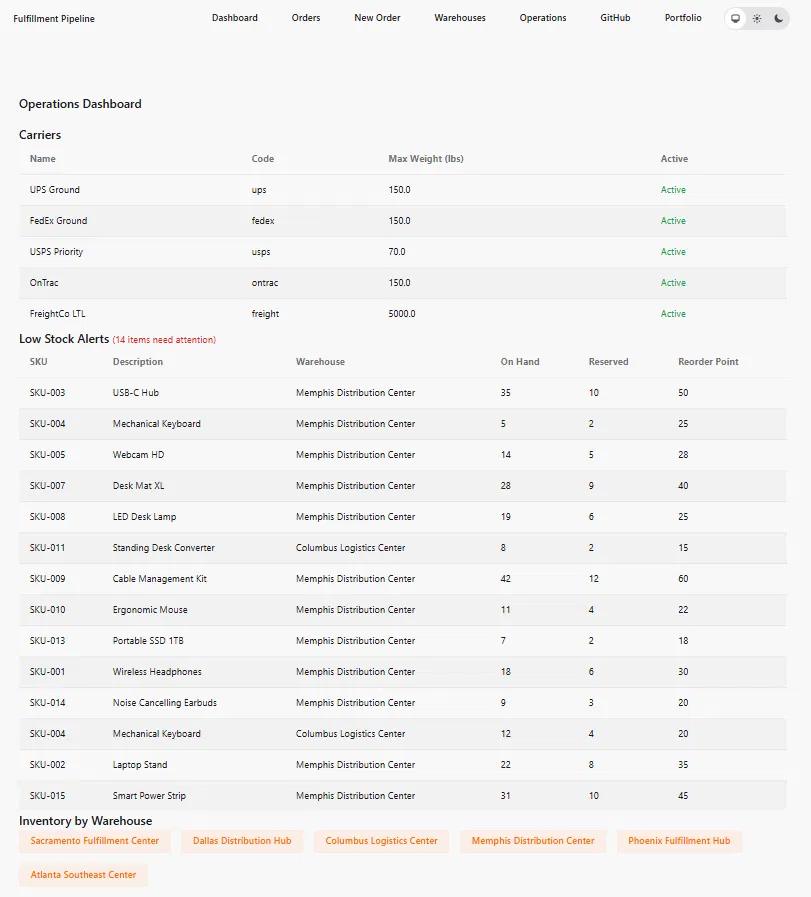Open the GitHub nav link

click(x=615, y=18)
